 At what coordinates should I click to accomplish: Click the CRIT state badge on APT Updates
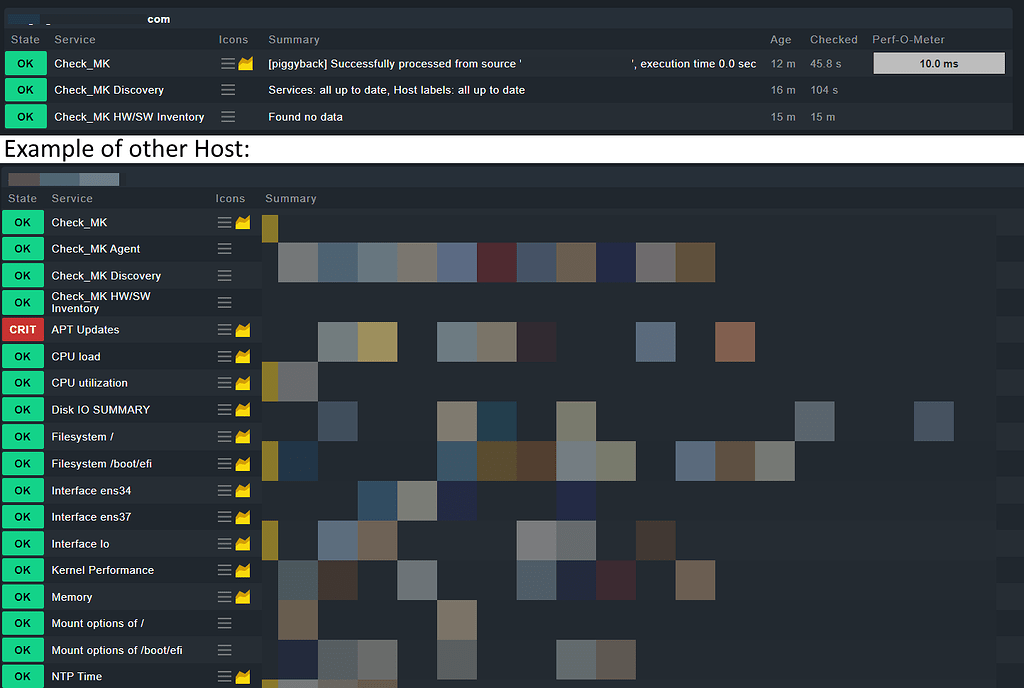click(x=22, y=329)
